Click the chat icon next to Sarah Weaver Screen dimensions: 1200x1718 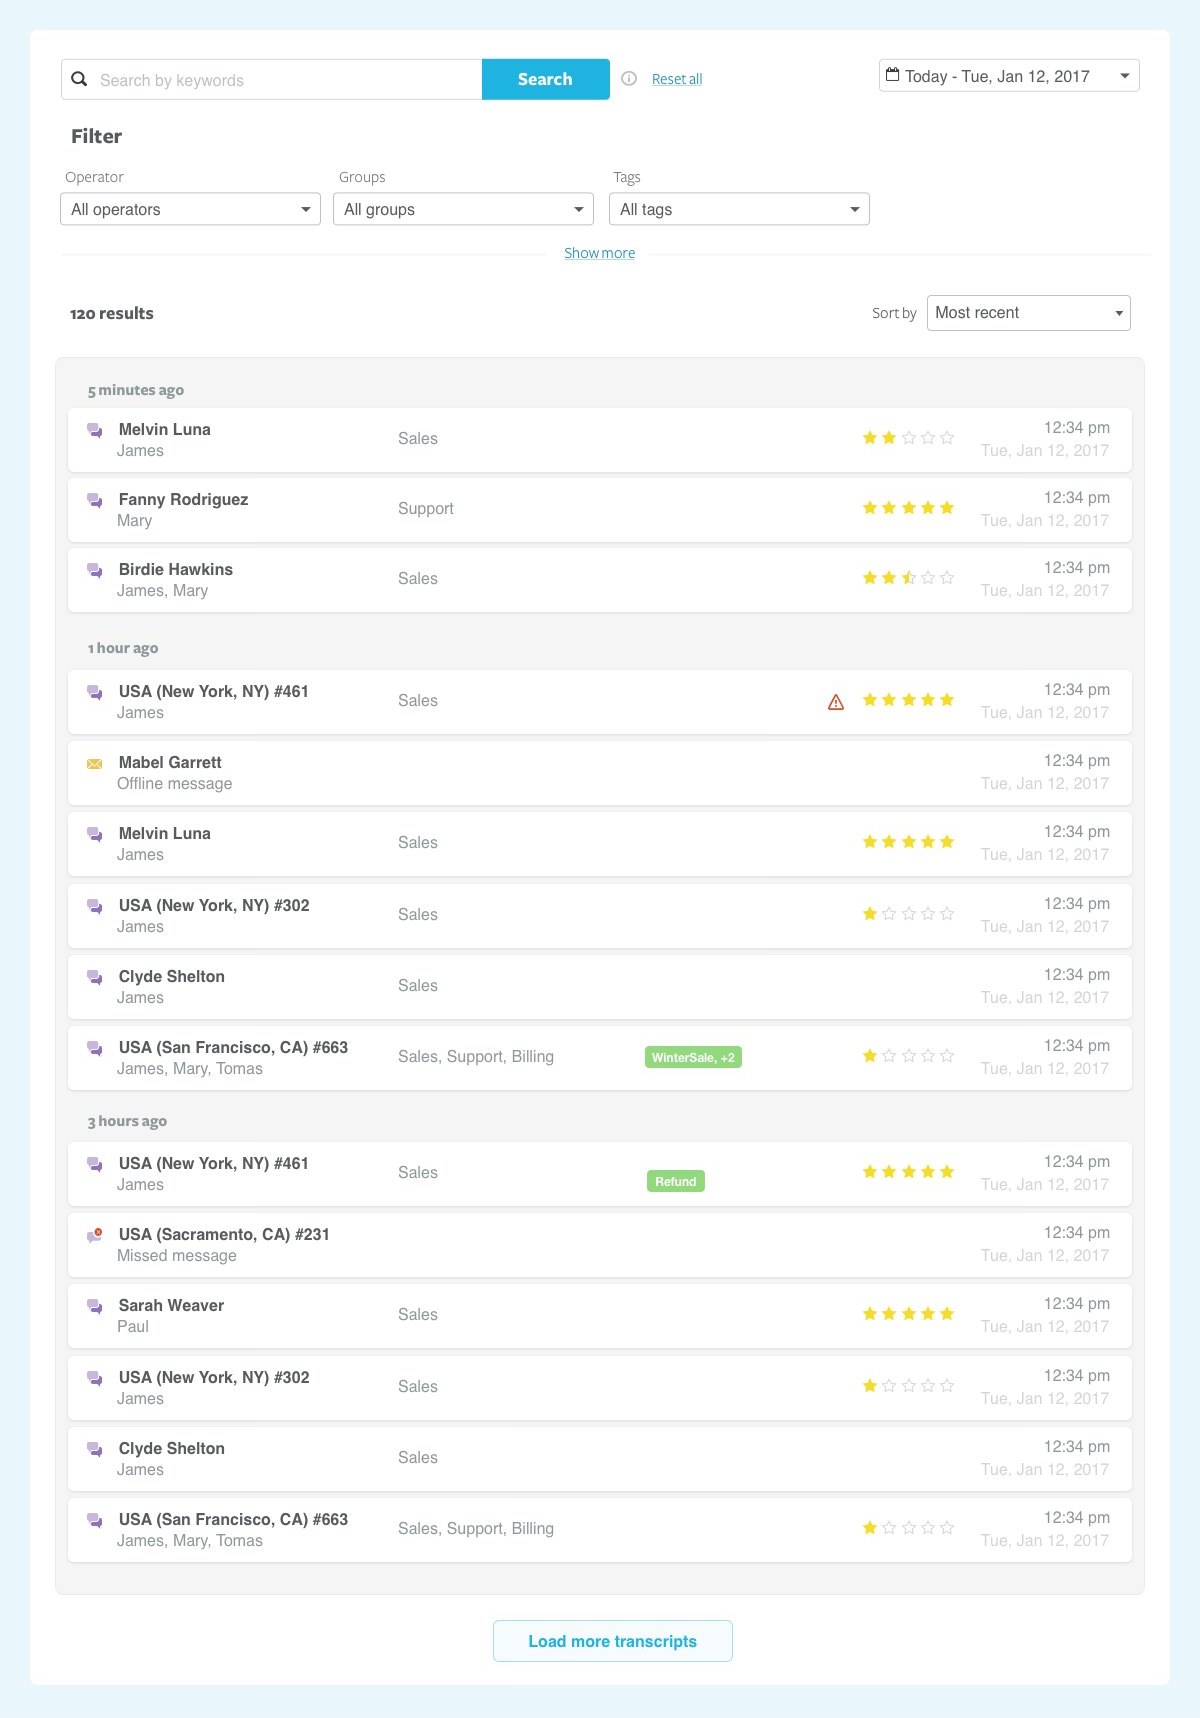click(x=95, y=1307)
